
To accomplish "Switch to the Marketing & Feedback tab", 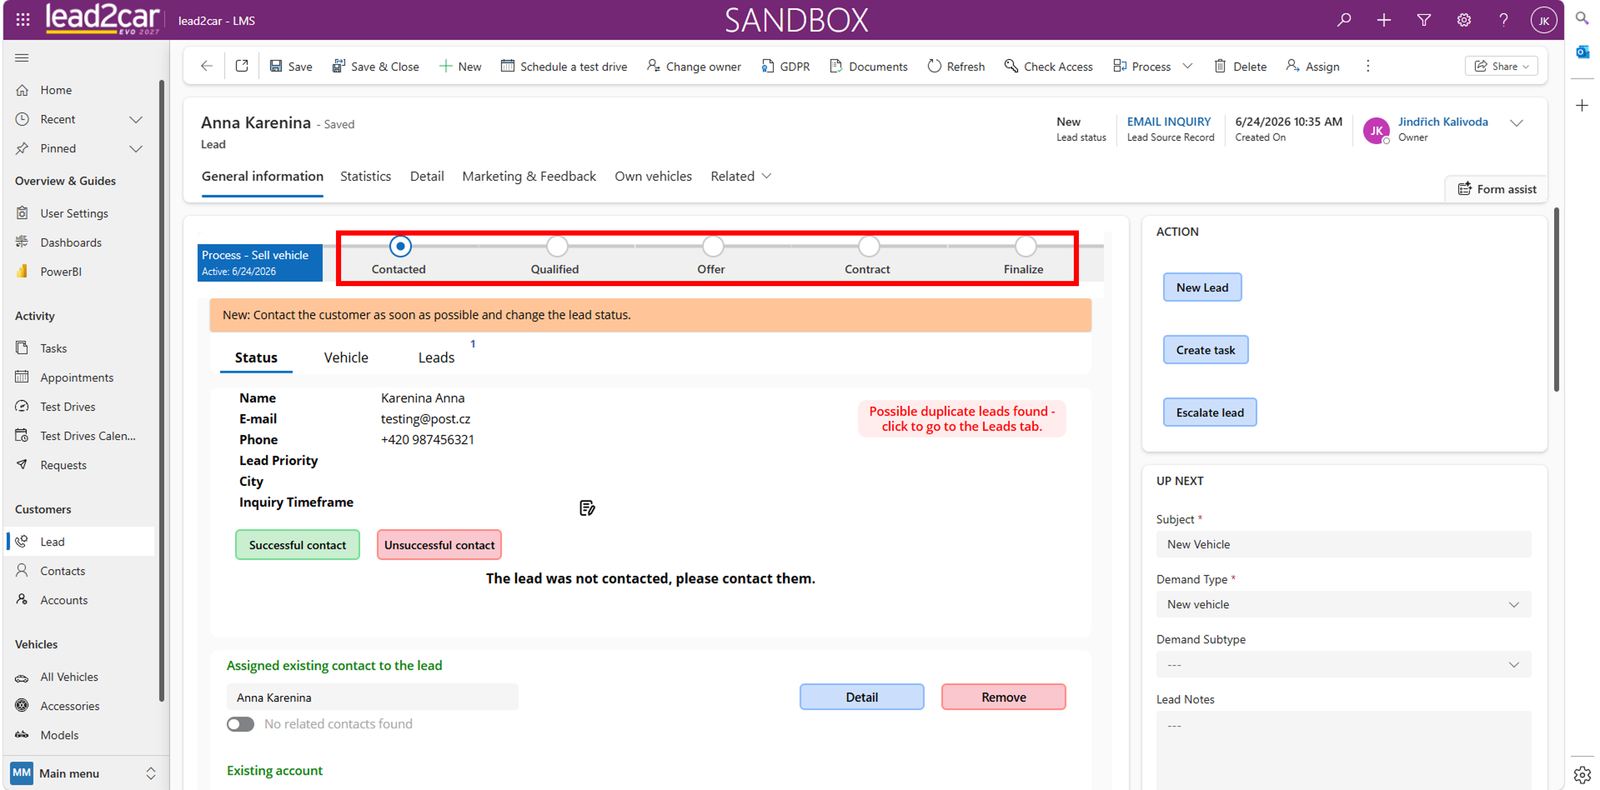I will pos(529,176).
